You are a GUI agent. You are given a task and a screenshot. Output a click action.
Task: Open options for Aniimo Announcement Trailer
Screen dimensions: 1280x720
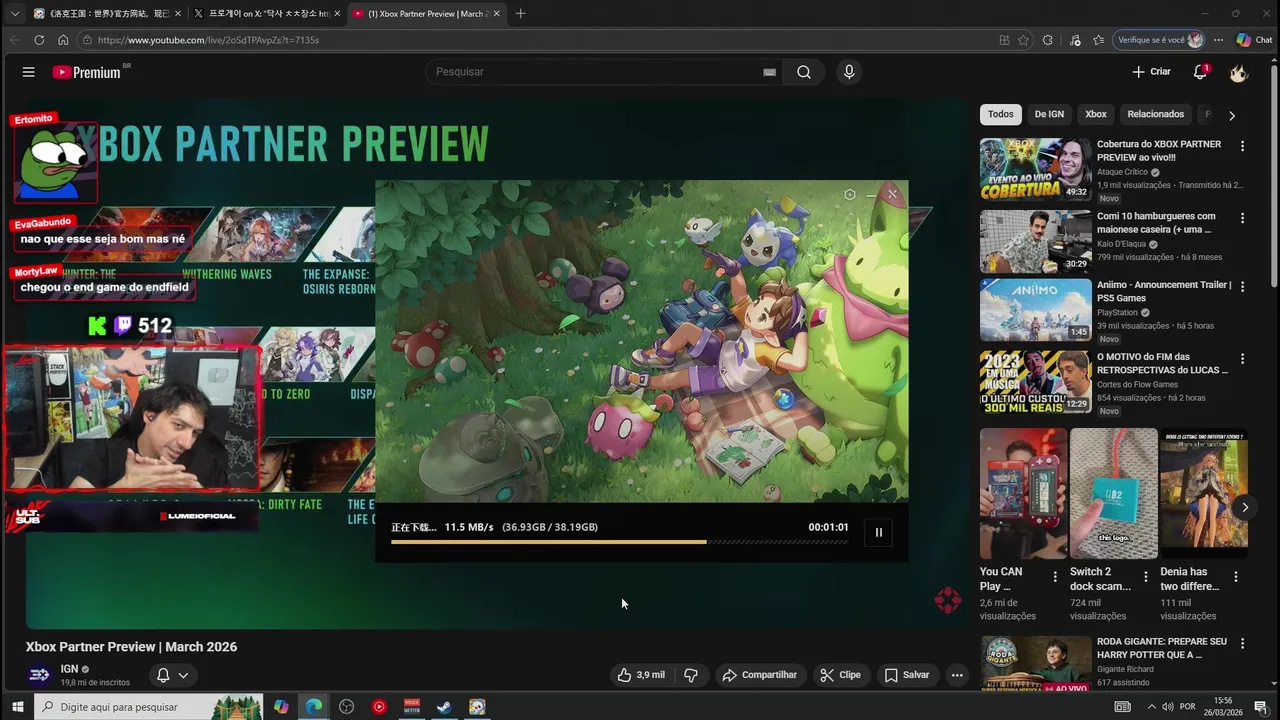click(1243, 287)
